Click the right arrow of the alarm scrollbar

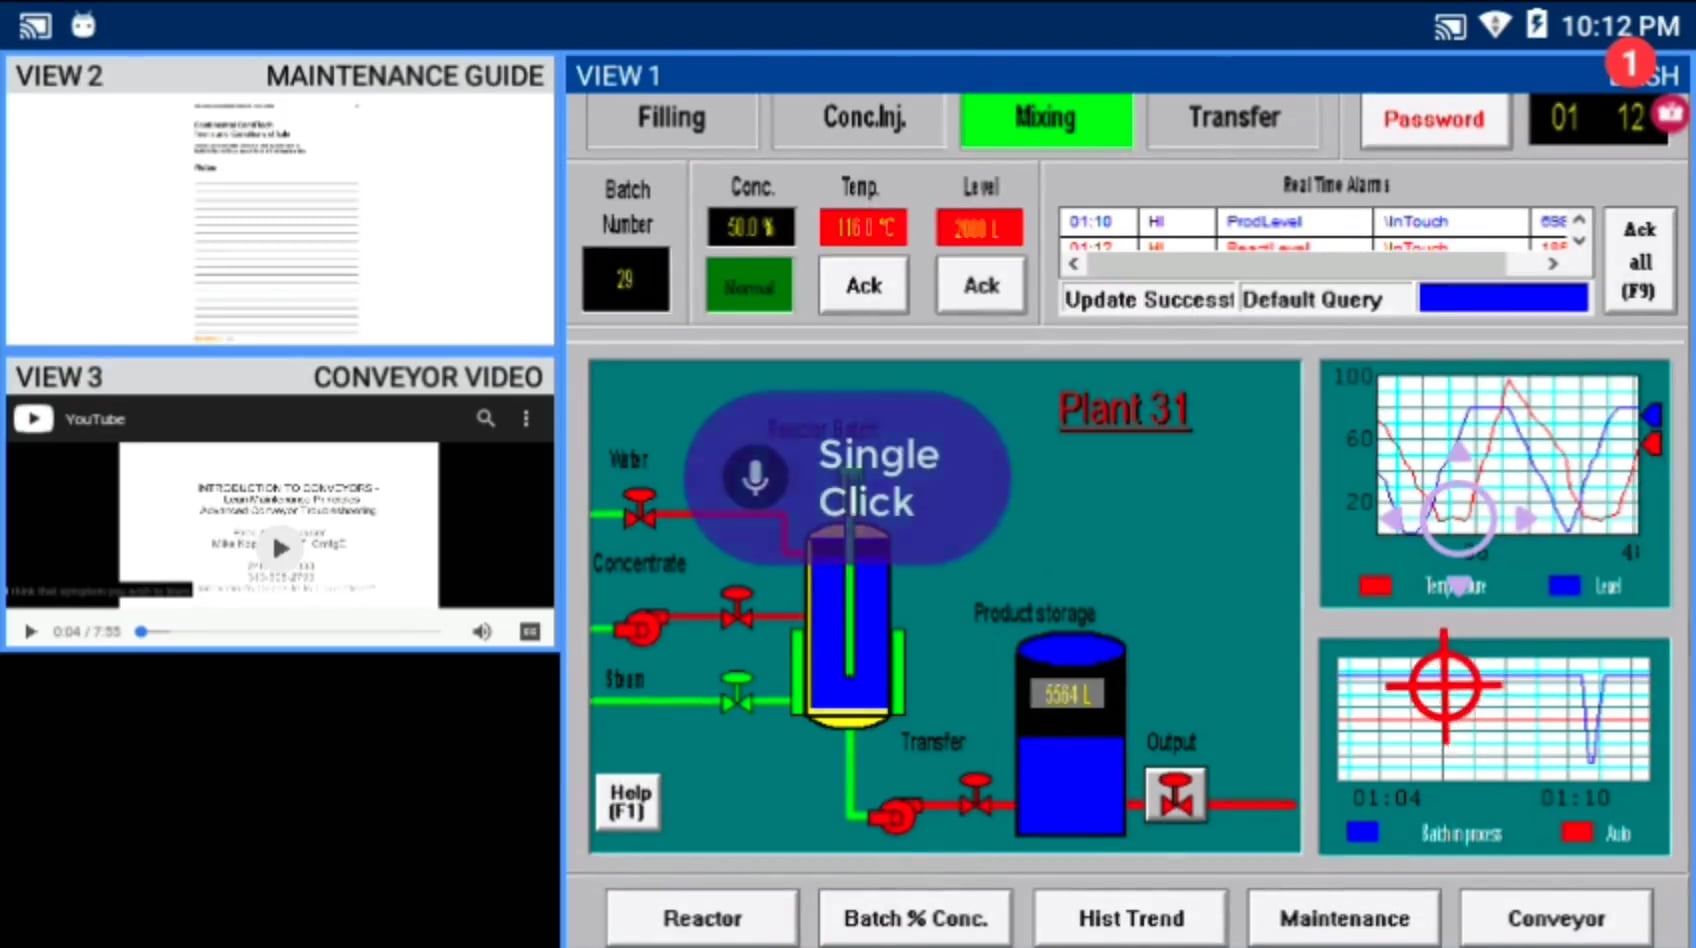click(1552, 263)
